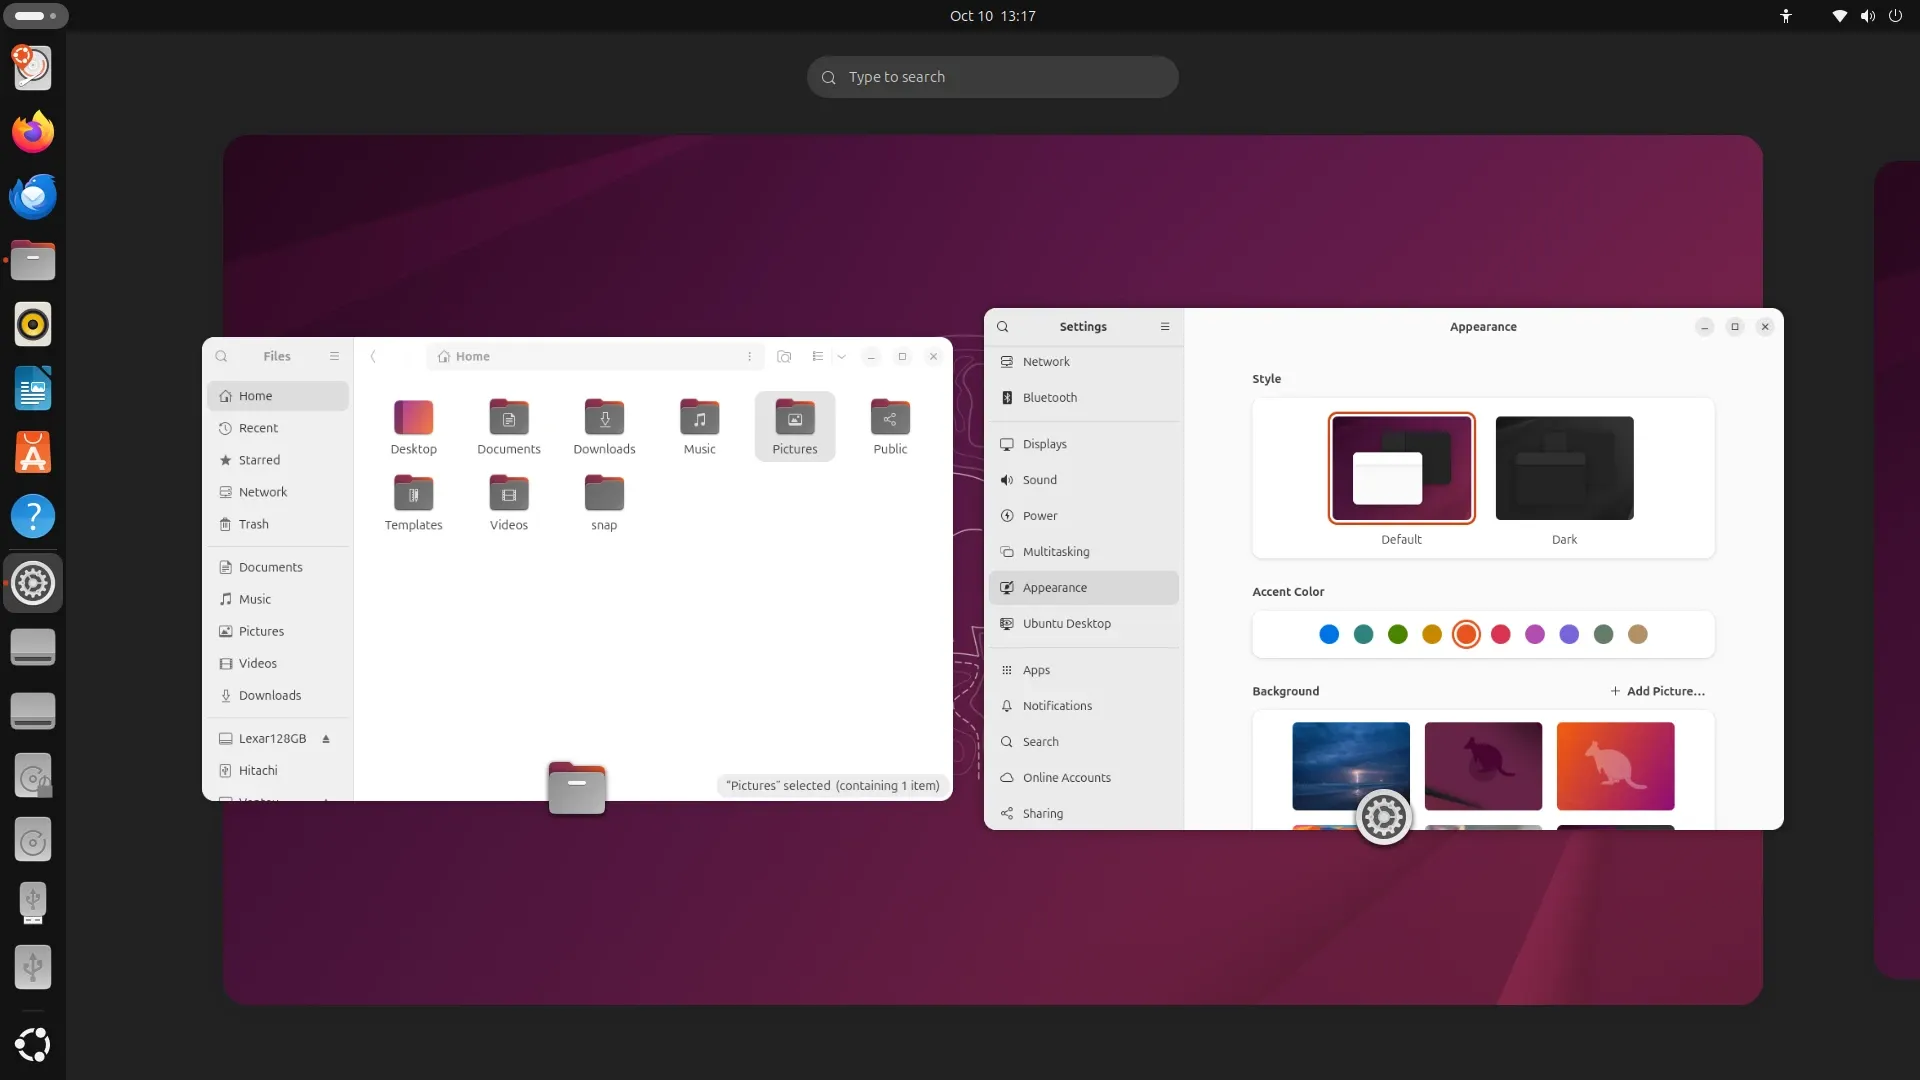Image resolution: width=1920 pixels, height=1080 pixels.
Task: Open the Bluetooth panel in Settings
Action: pyautogui.click(x=1084, y=398)
